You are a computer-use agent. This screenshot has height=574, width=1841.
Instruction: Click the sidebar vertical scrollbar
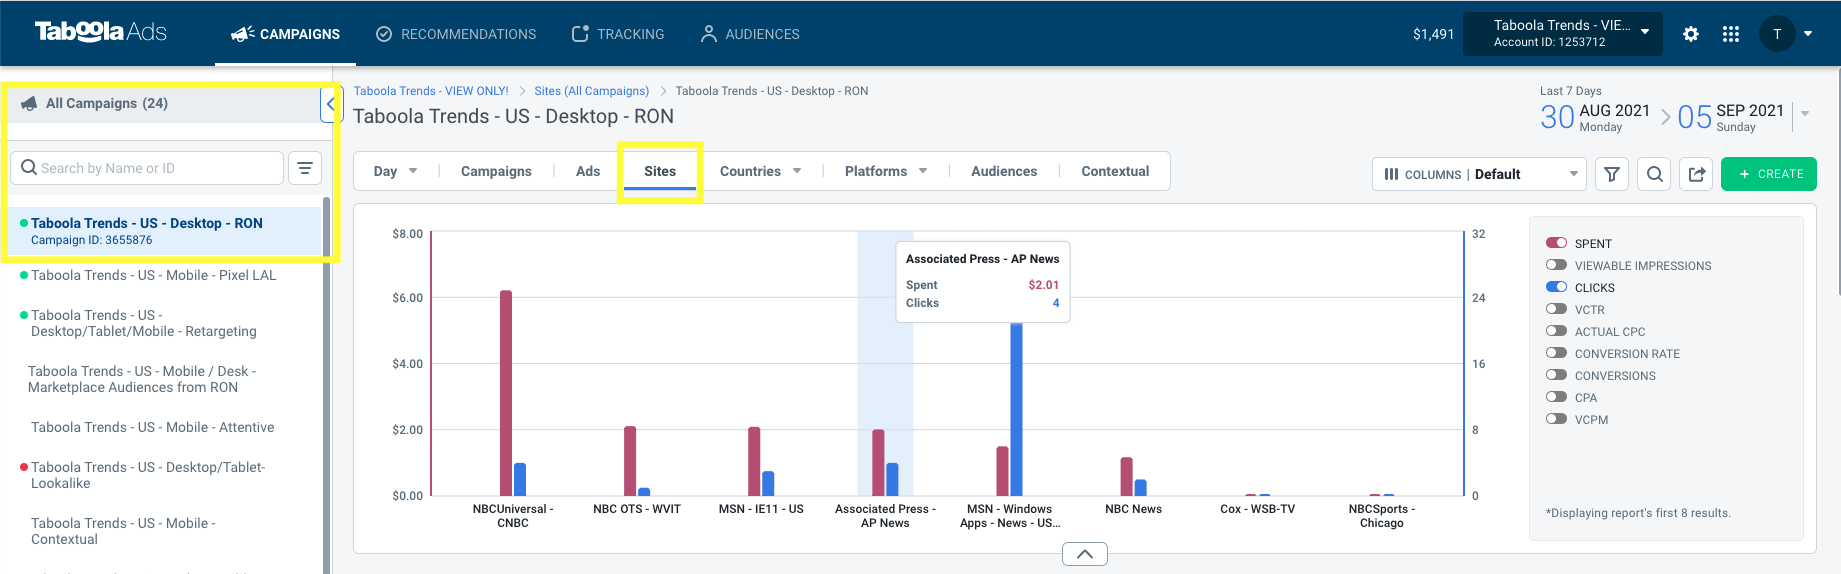(x=326, y=385)
